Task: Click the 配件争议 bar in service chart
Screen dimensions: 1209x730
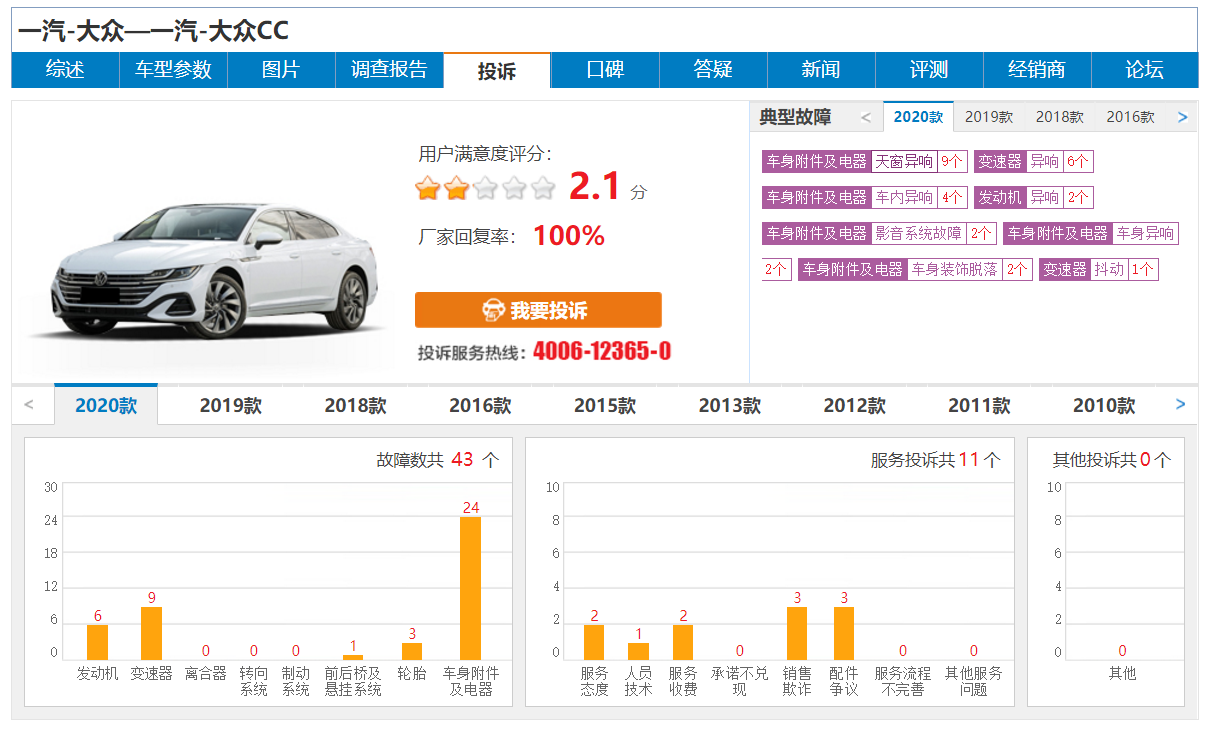Action: (844, 633)
